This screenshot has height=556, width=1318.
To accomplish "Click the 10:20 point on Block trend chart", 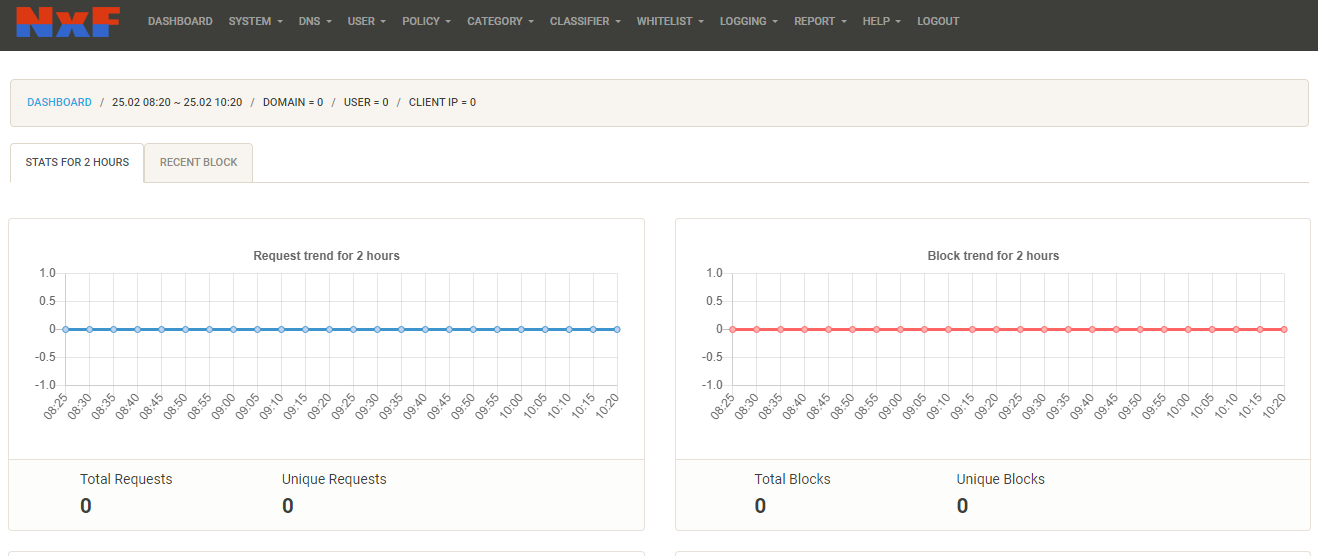I will point(1284,329).
